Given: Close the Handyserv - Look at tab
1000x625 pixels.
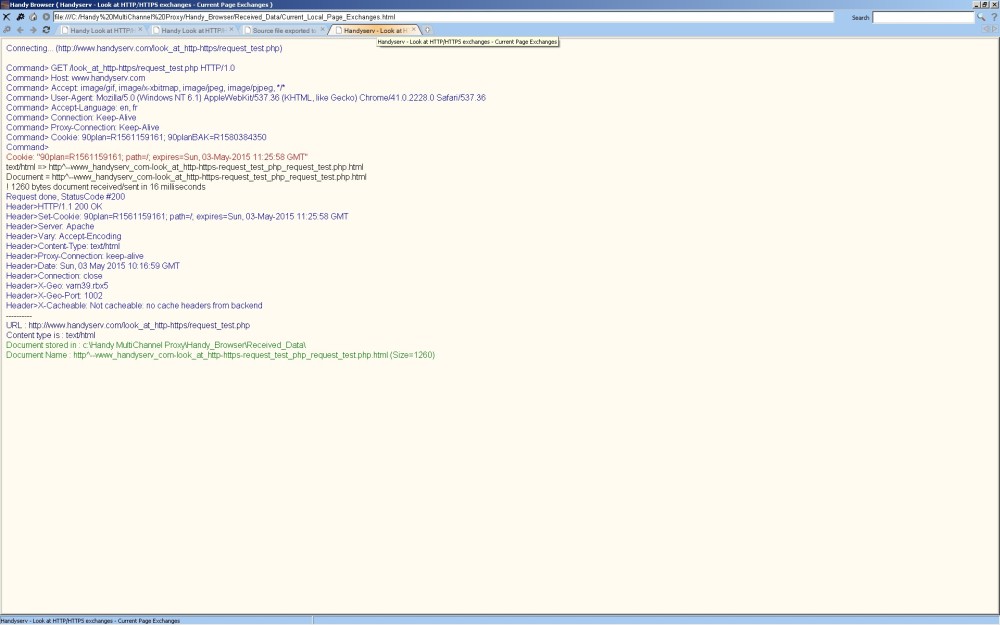Looking at the screenshot, I should tap(414, 29).
